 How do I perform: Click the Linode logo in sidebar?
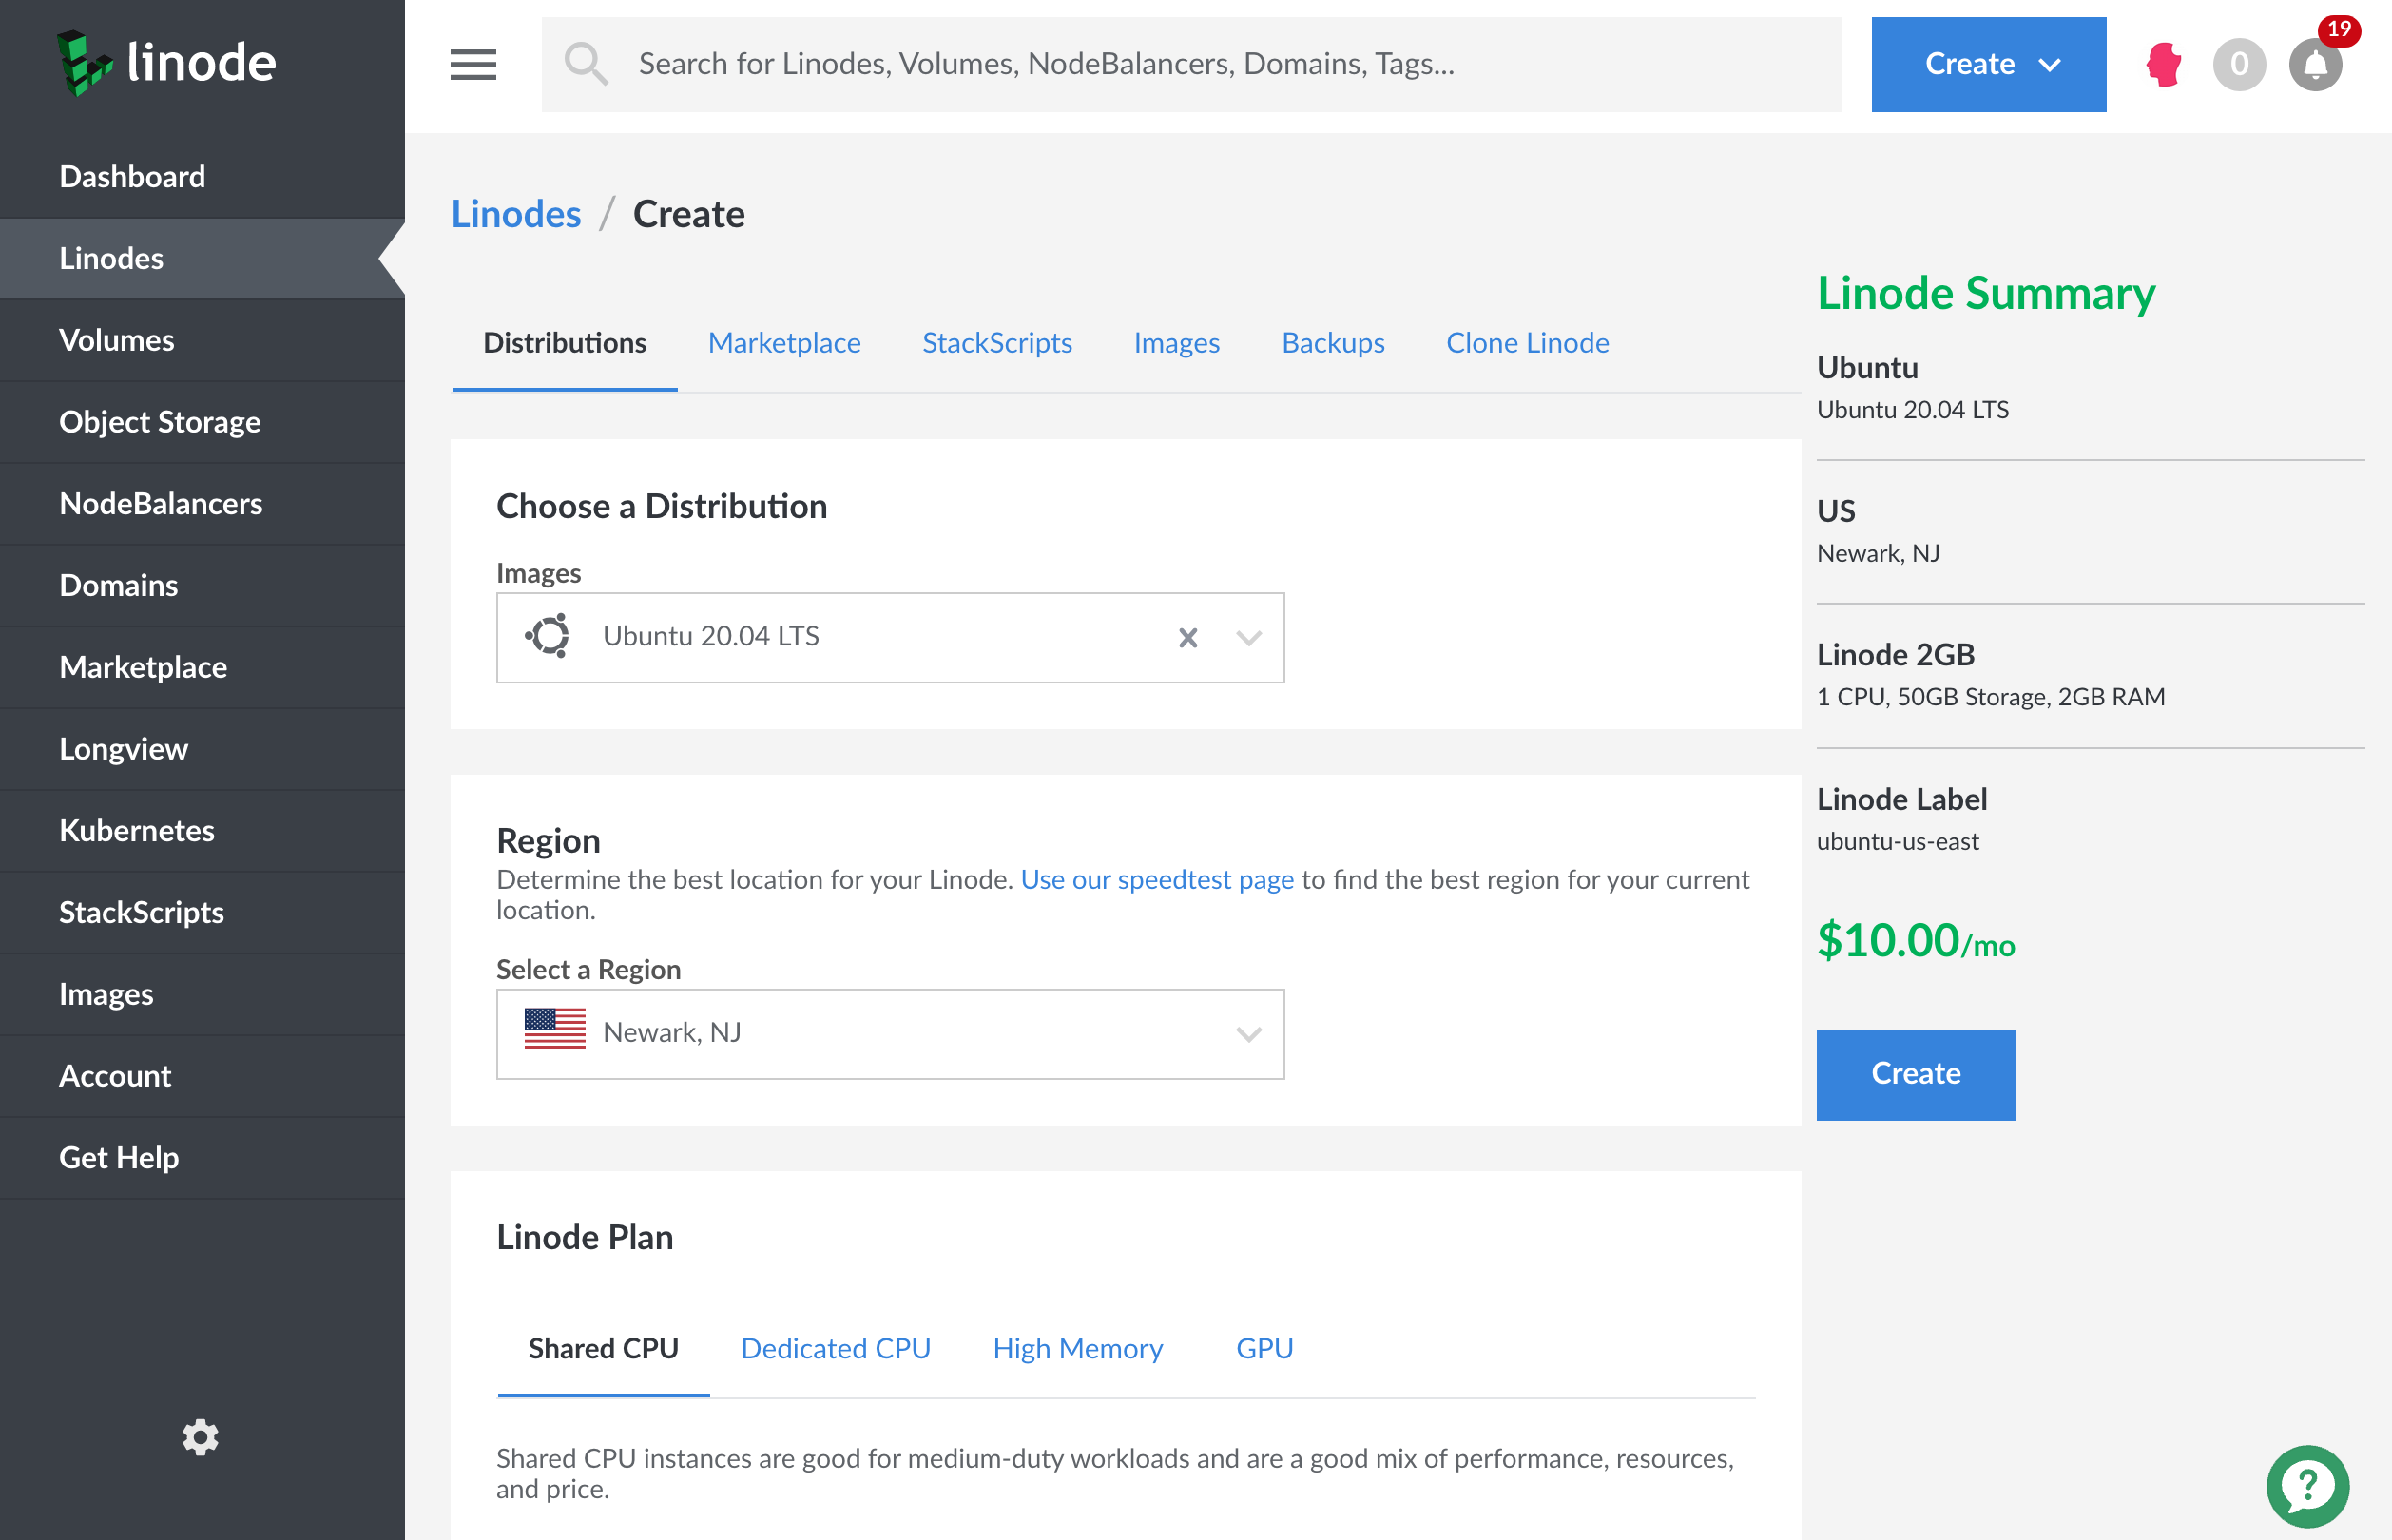coord(166,63)
